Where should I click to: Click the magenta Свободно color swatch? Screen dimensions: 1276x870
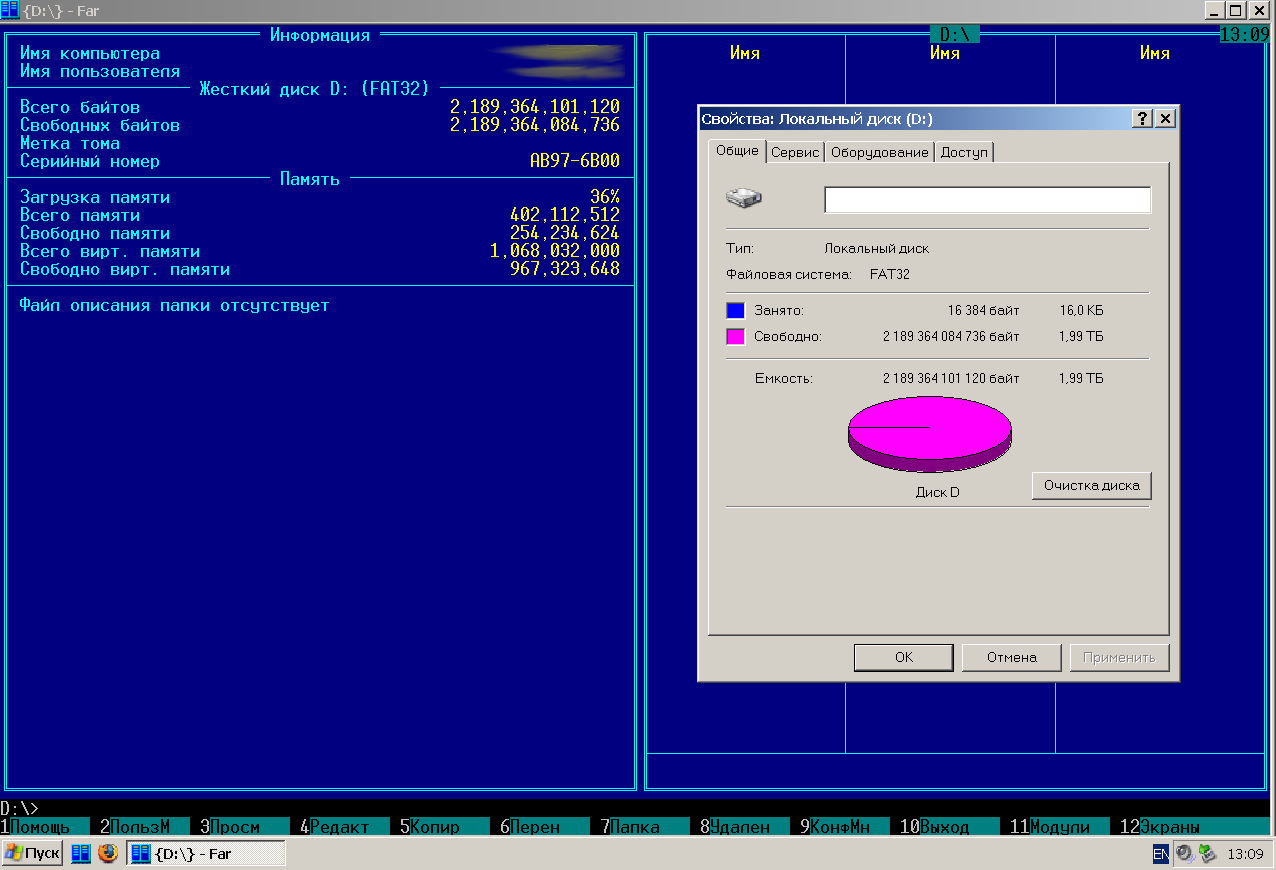click(x=735, y=336)
